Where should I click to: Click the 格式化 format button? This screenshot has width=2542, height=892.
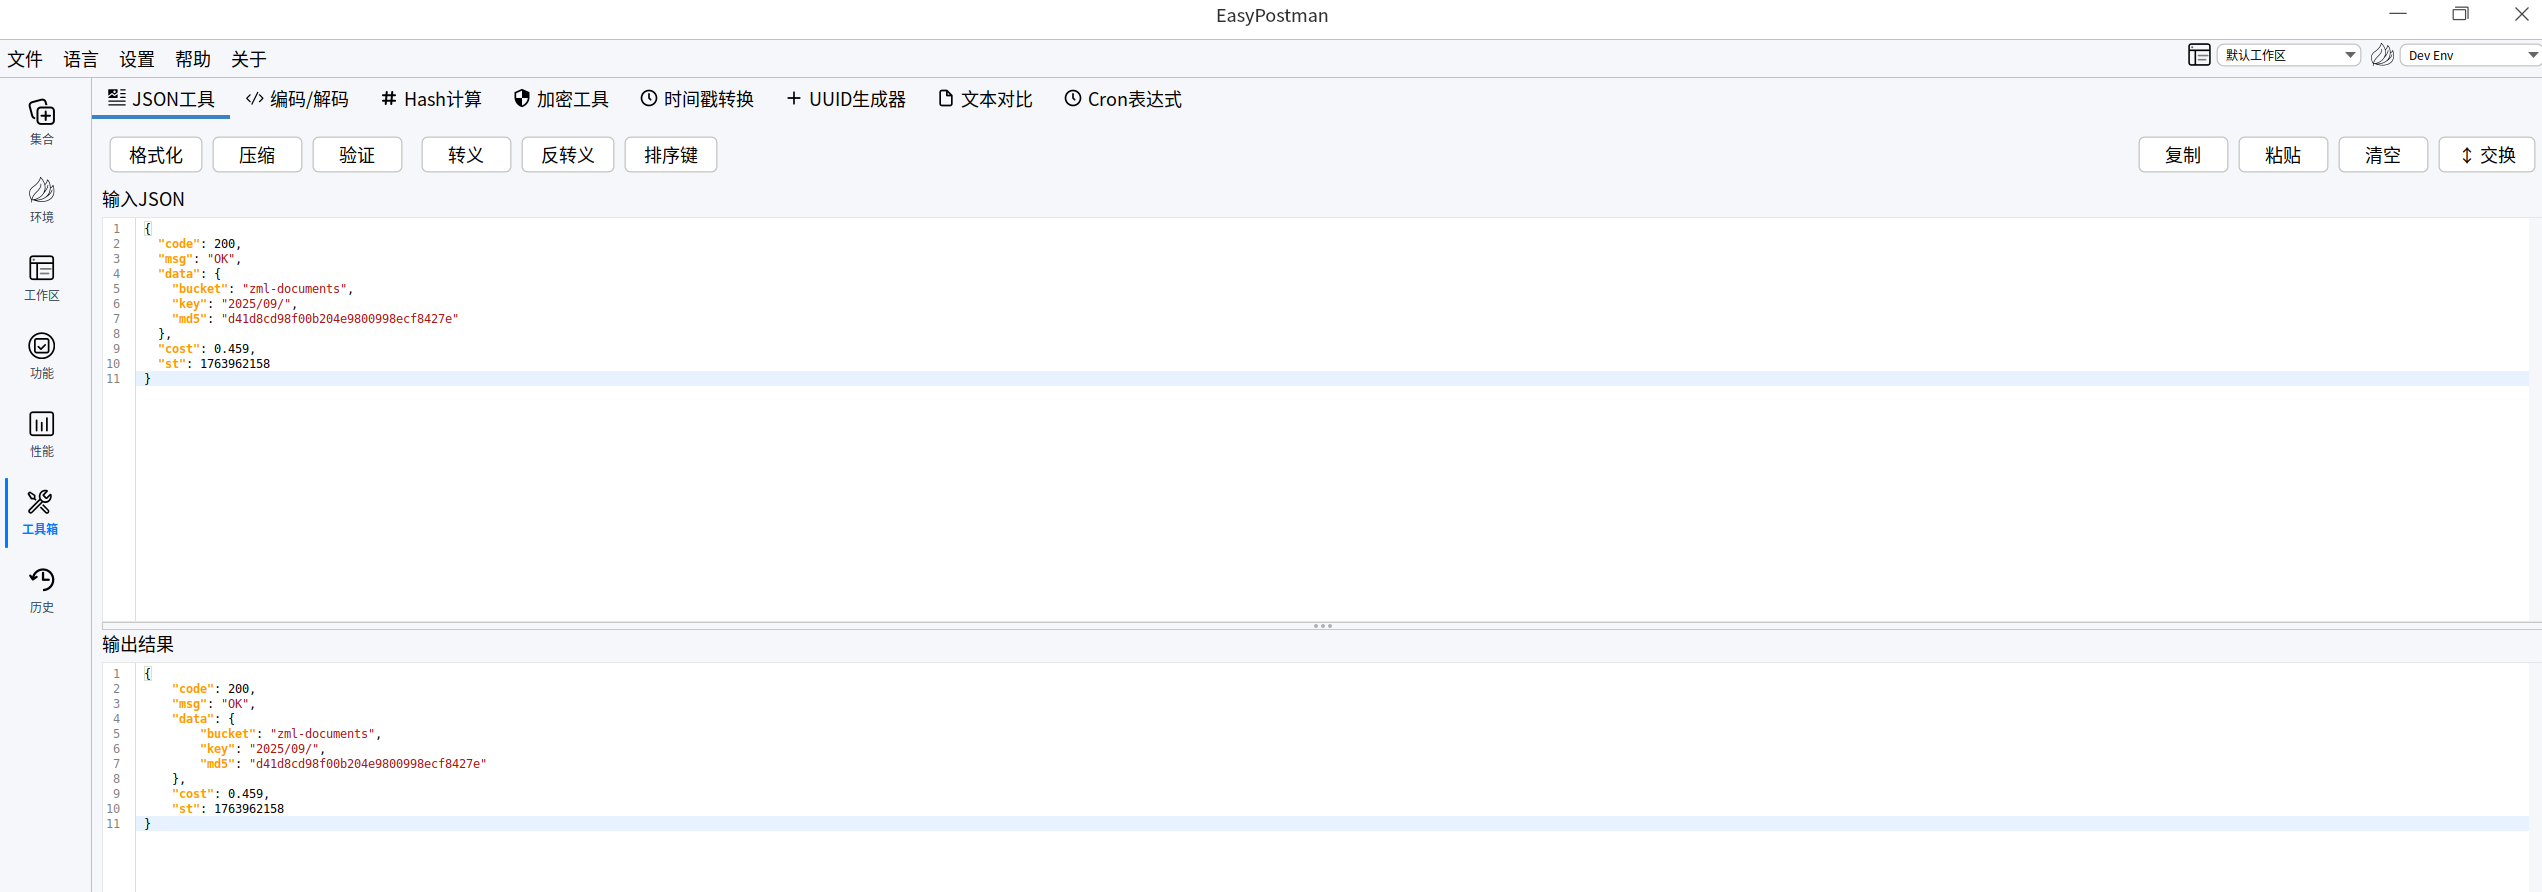(156, 155)
